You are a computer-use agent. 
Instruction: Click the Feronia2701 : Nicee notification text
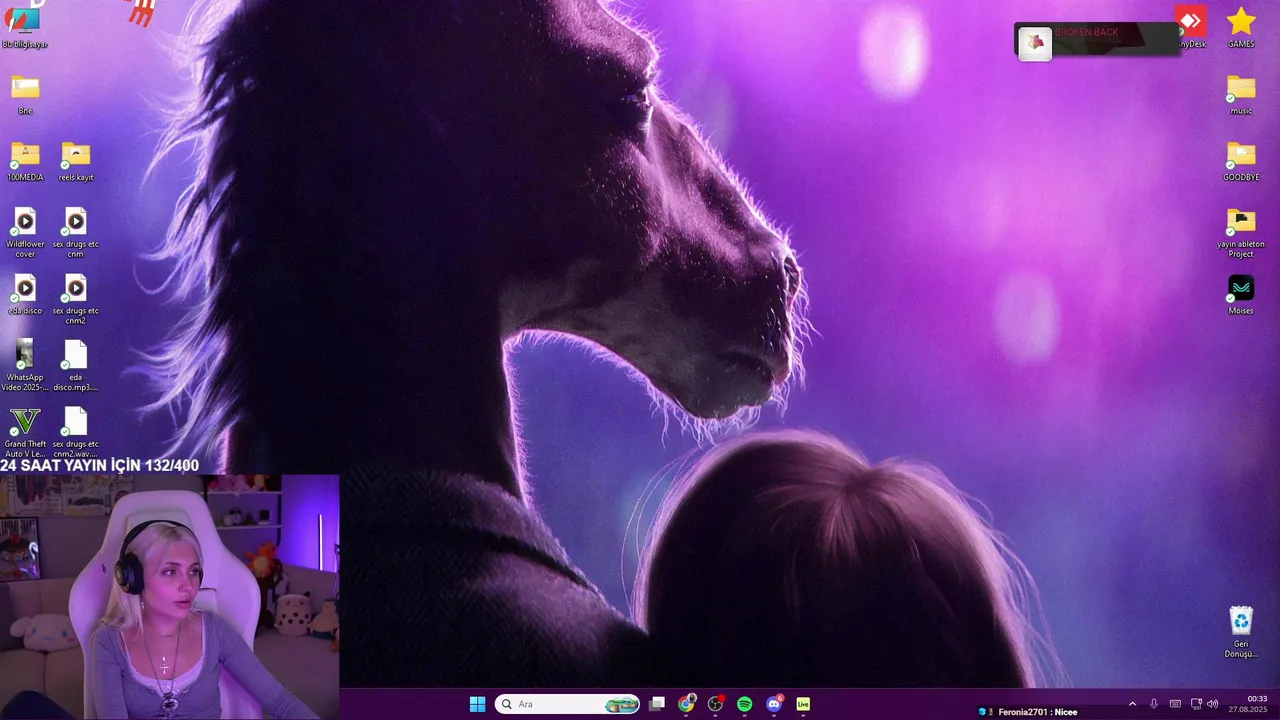1038,712
